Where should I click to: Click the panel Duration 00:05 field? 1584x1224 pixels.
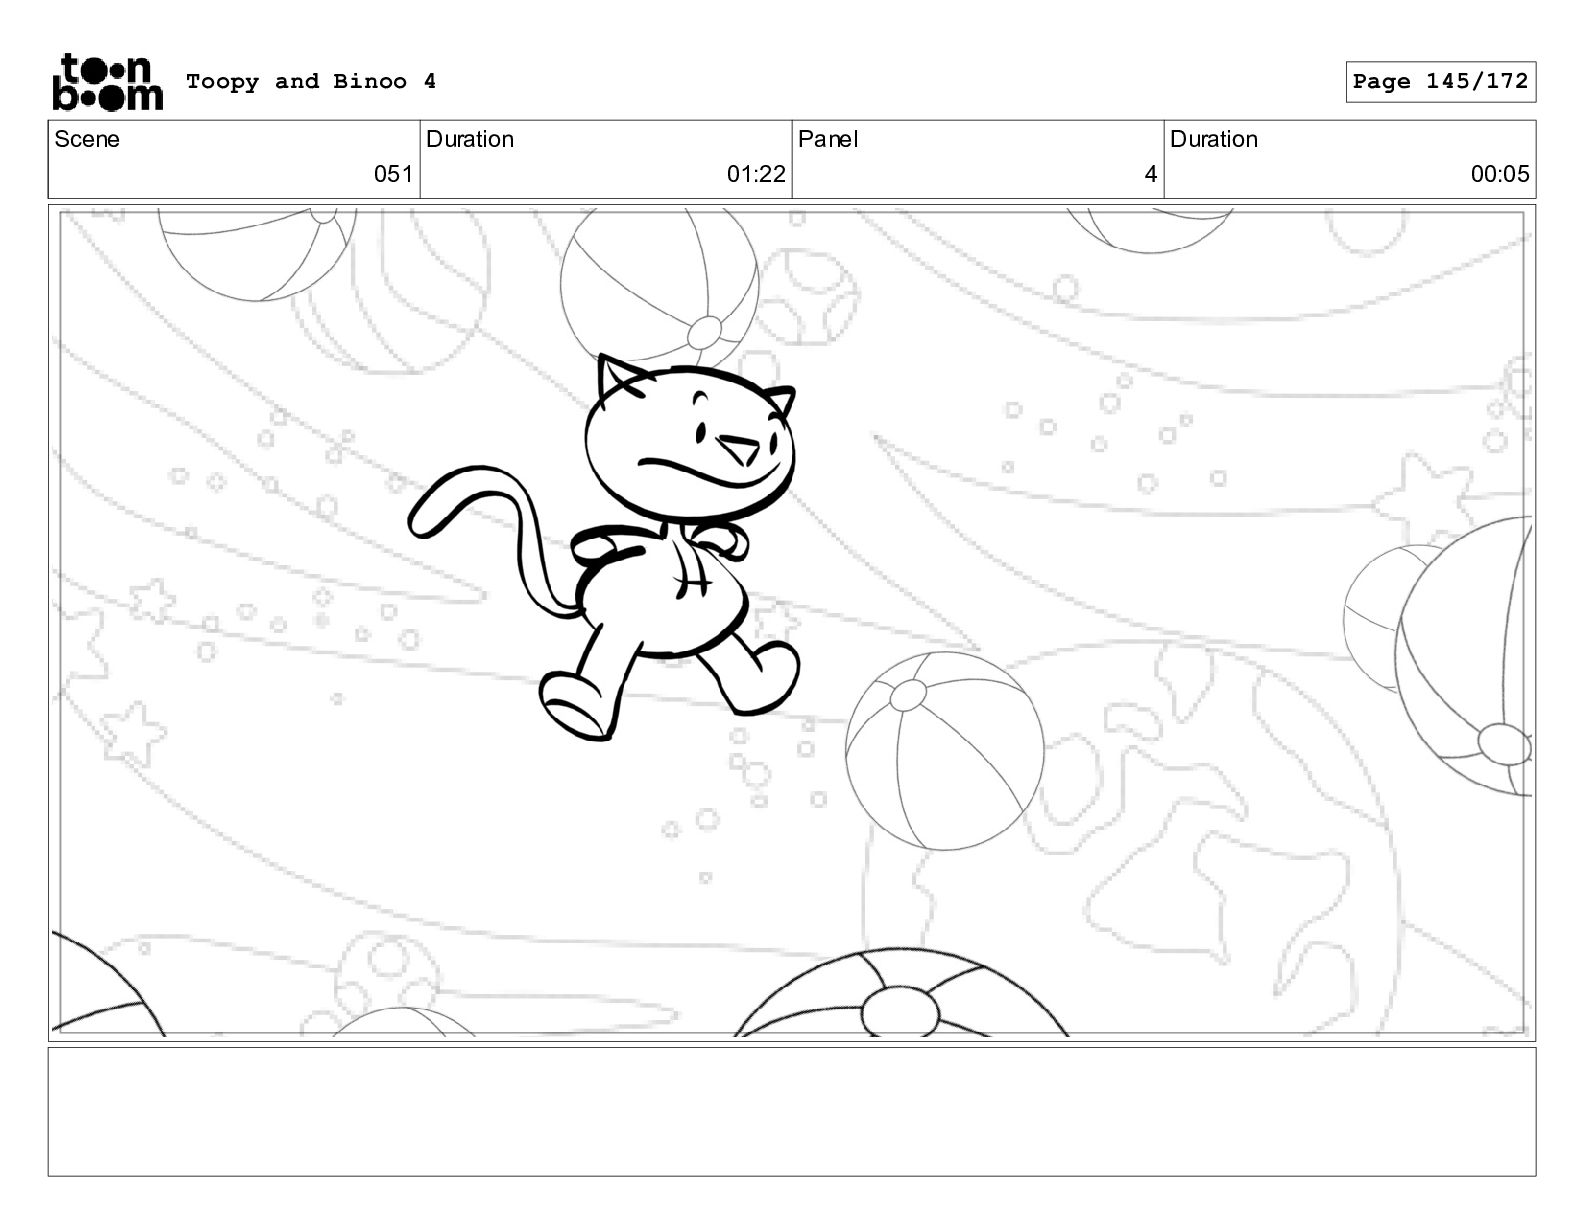tap(1350, 159)
